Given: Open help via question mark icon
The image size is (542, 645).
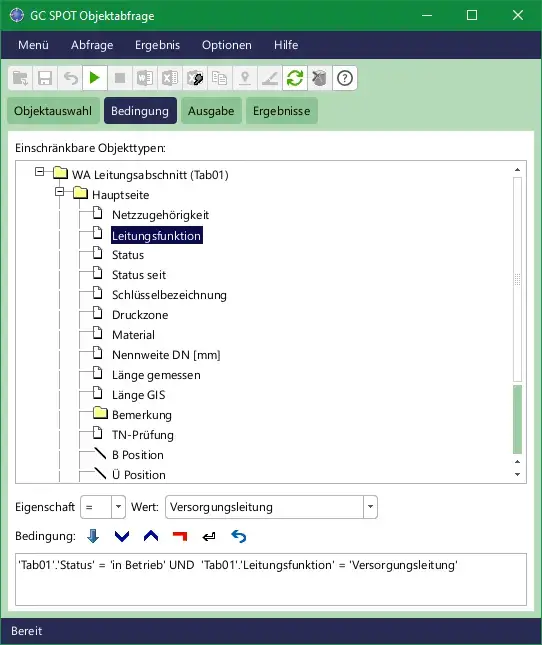Looking at the screenshot, I should click(345, 78).
